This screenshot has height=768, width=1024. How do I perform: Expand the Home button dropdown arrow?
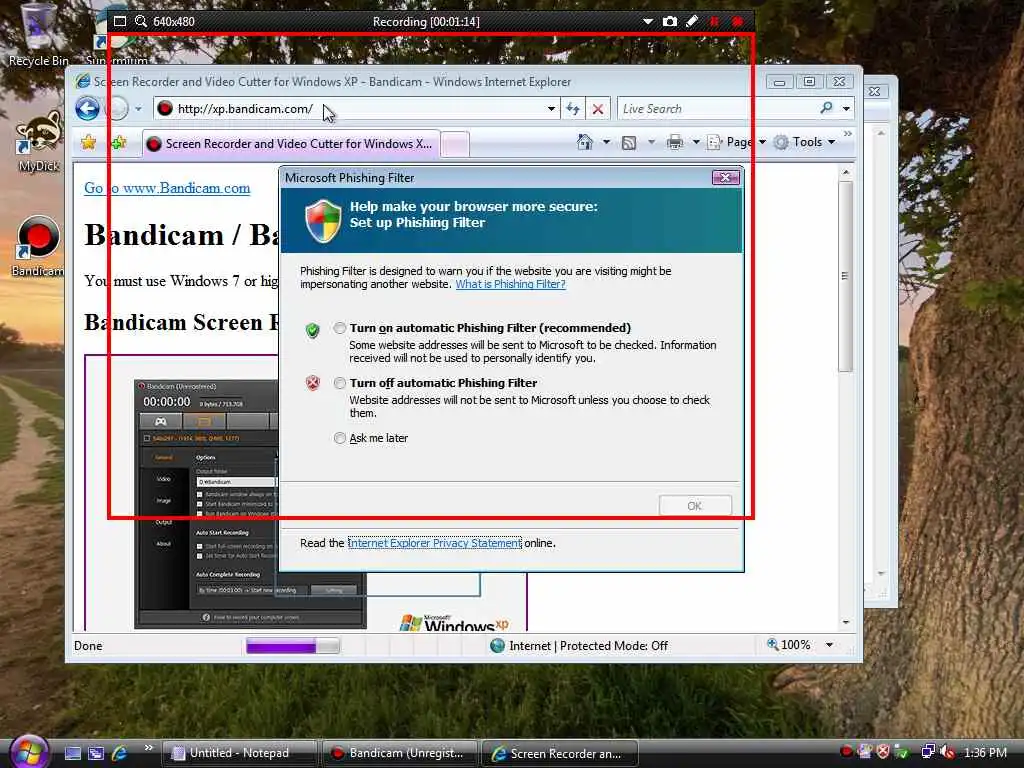tap(606, 142)
